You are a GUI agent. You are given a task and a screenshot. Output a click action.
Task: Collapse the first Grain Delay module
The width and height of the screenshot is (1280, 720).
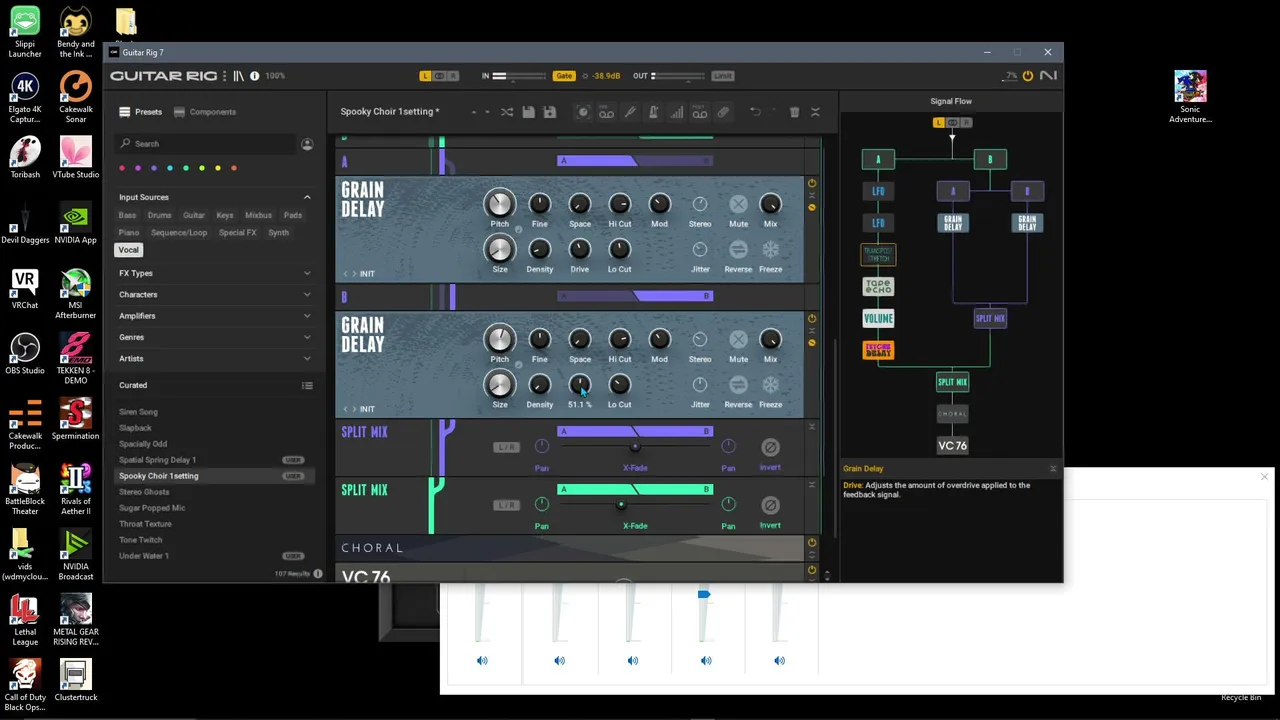point(812,195)
